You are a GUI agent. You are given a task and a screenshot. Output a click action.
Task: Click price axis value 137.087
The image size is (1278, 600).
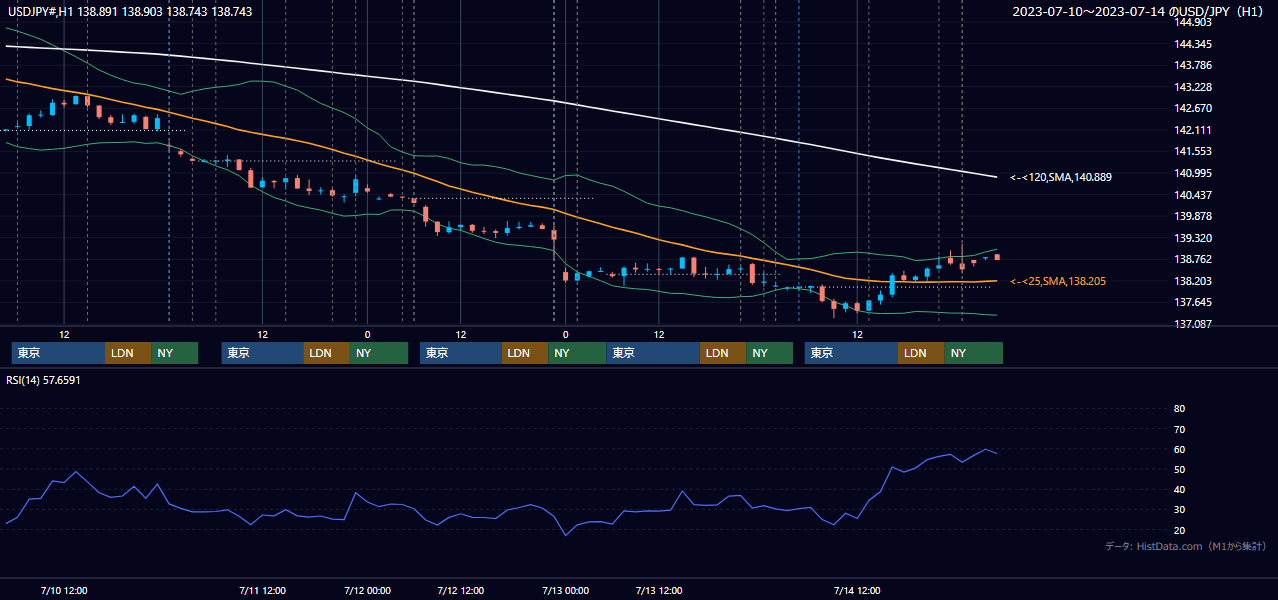tap(1193, 324)
